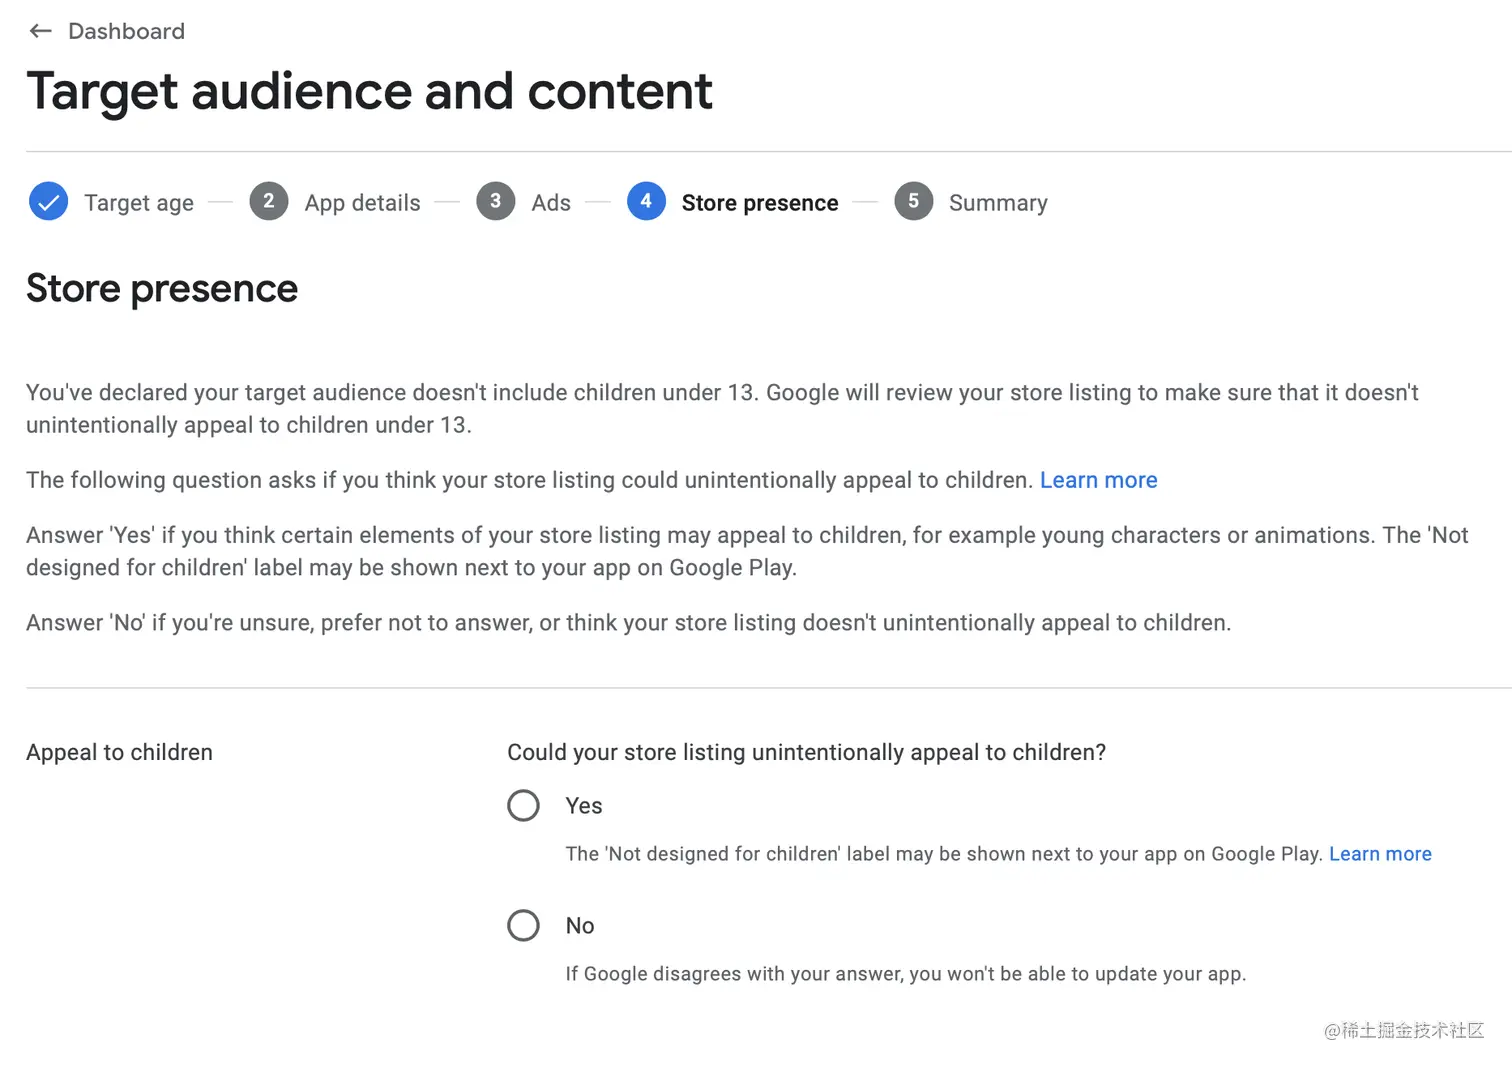Open Learn more link after store listing question

coord(1098,480)
